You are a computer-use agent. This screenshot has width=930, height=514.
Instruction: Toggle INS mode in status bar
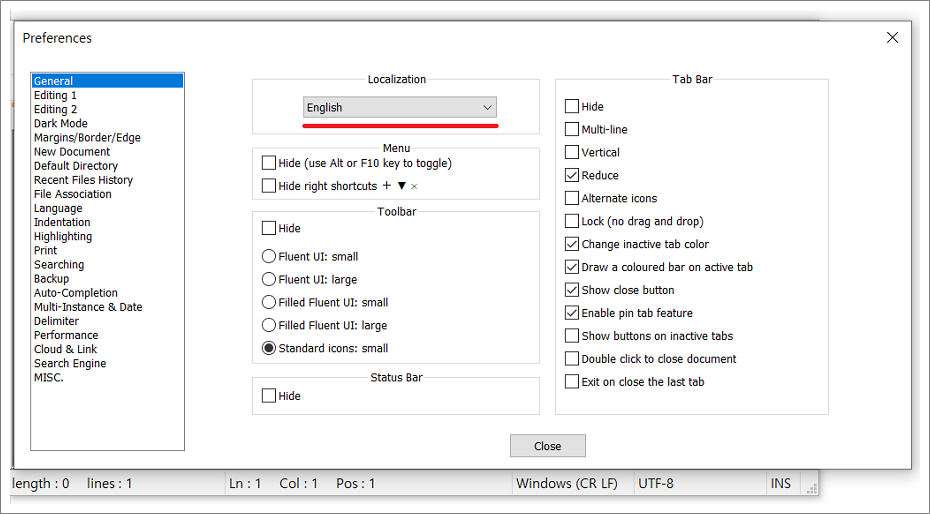point(781,483)
